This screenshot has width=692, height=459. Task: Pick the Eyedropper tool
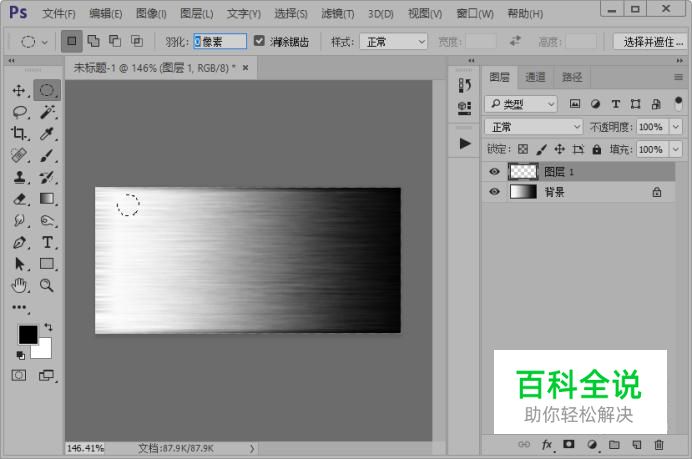47,134
